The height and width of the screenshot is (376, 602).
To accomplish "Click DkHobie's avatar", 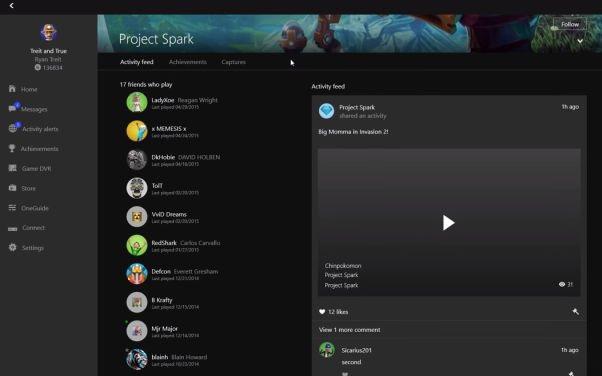I will pyautogui.click(x=137, y=159).
